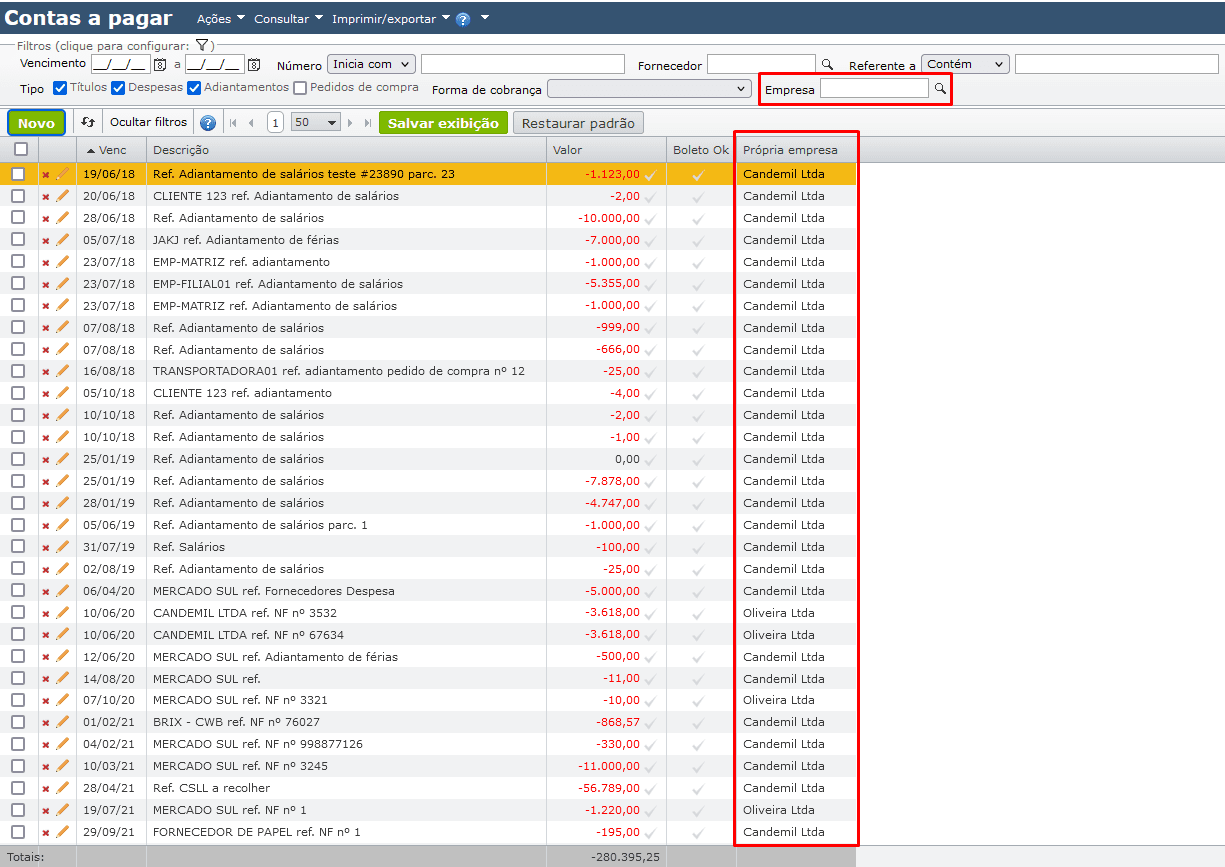
Task: Delete the CLIENTE 123 20/06/18 entry
Action: point(45,197)
